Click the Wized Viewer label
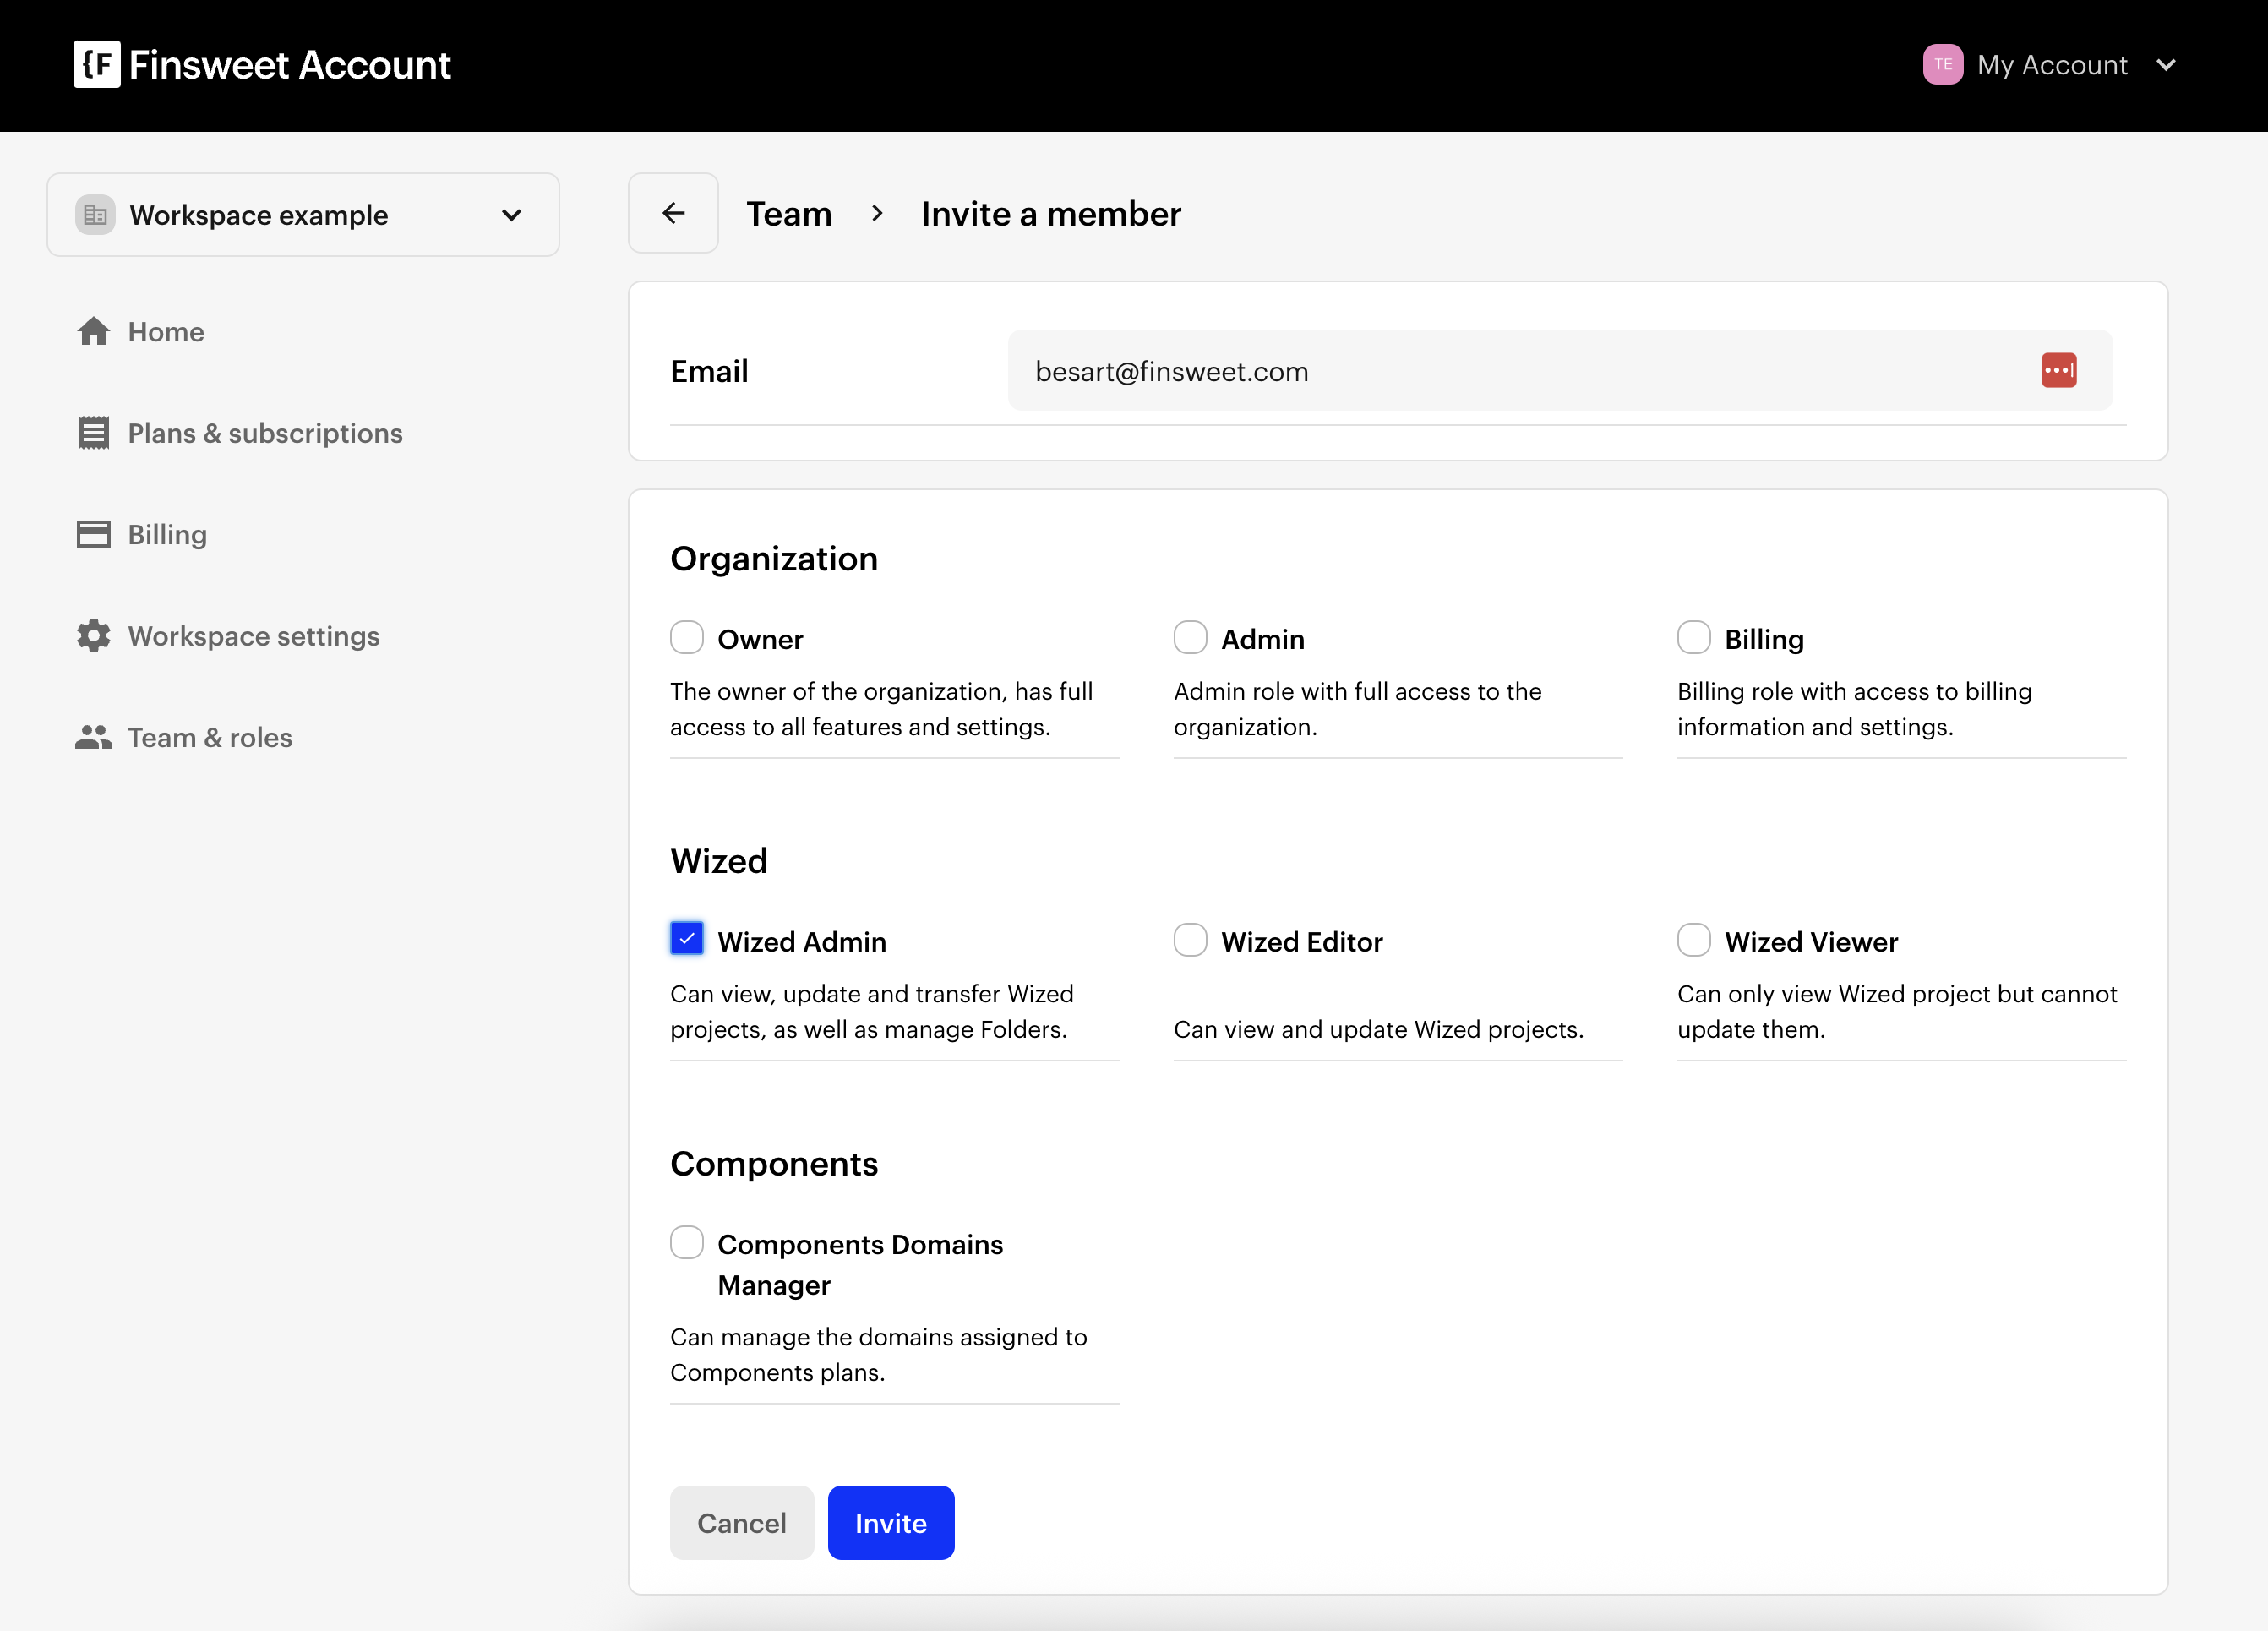This screenshot has height=1631, width=2268. click(x=1811, y=941)
